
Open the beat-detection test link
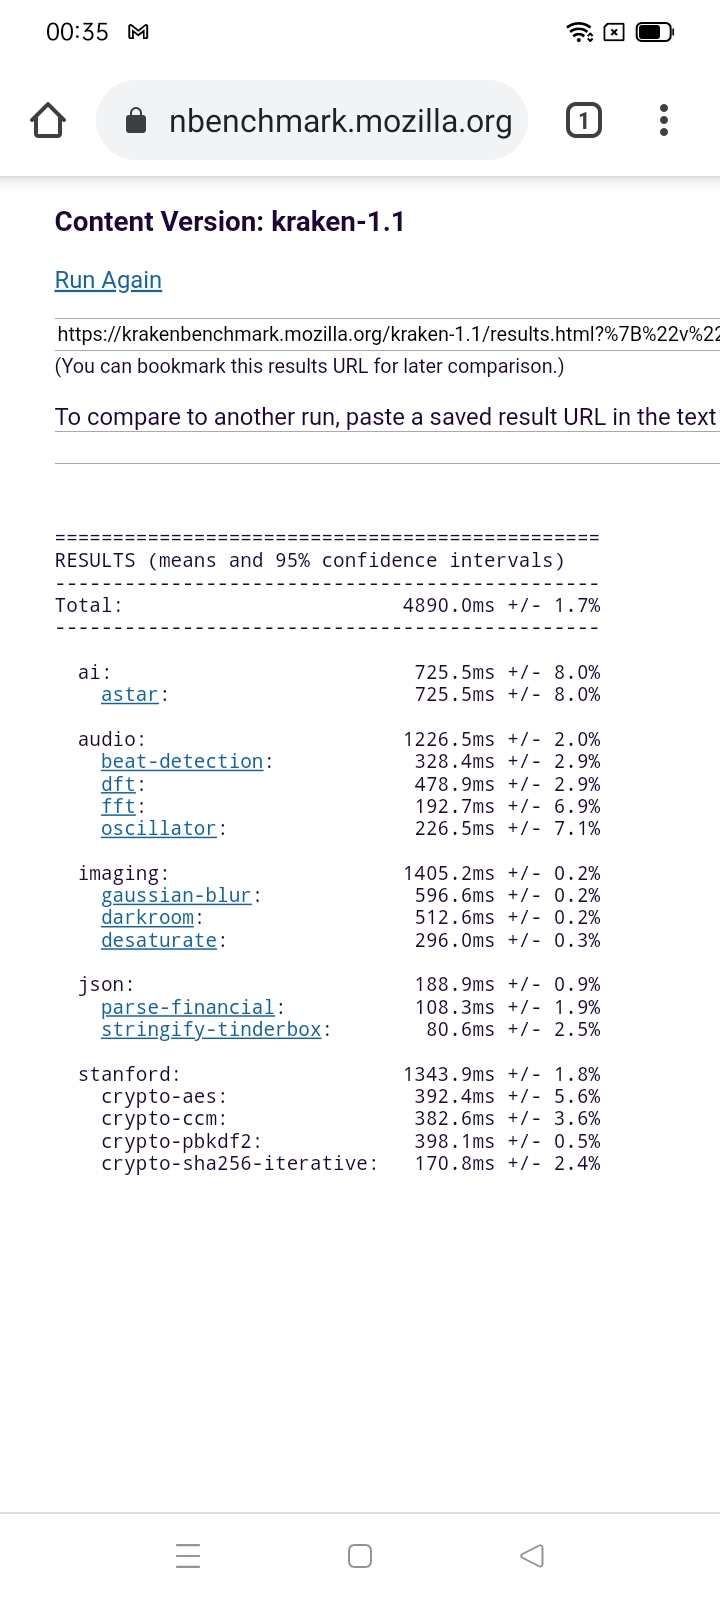[x=182, y=762]
